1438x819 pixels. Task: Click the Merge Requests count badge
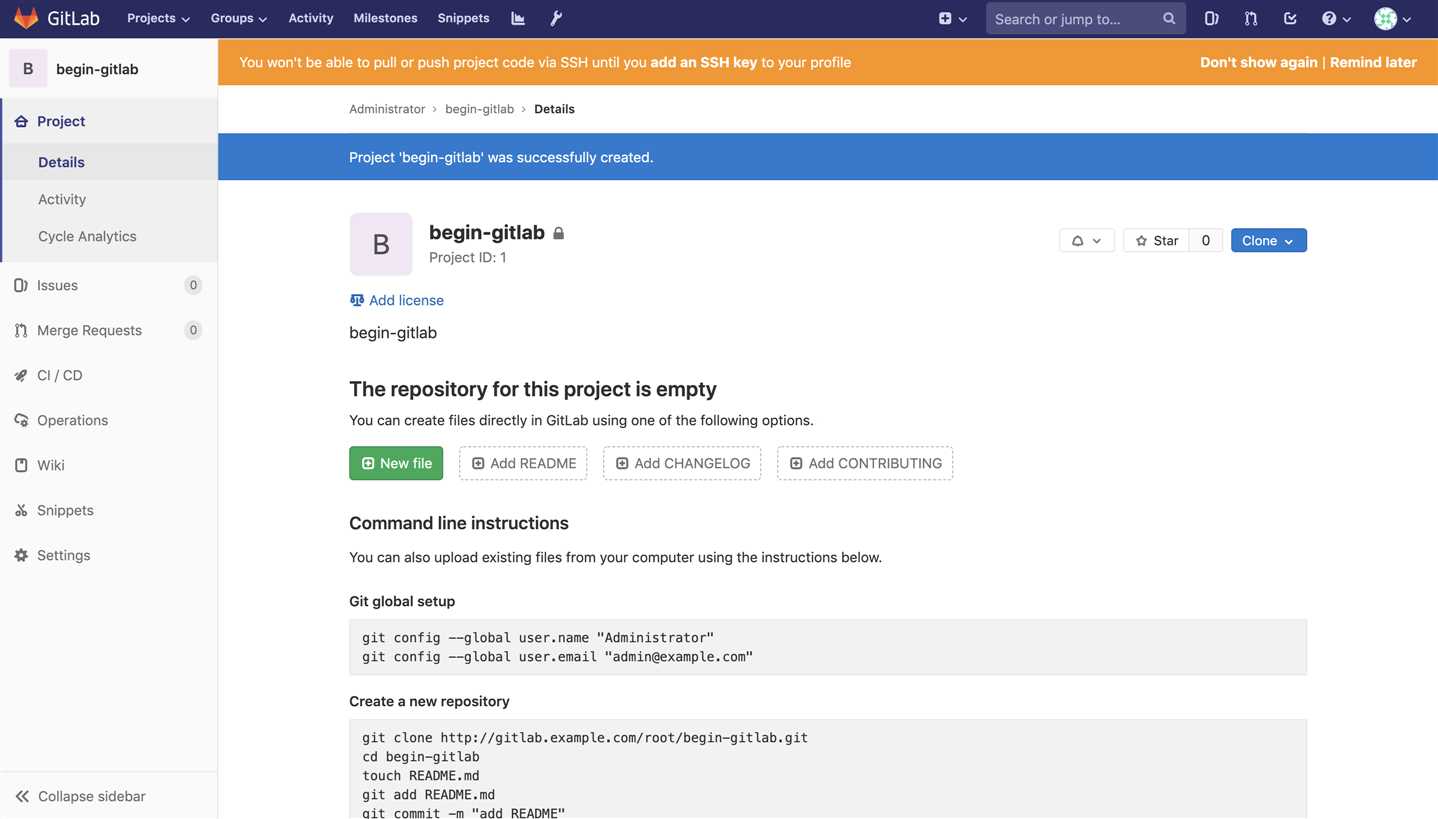point(193,330)
